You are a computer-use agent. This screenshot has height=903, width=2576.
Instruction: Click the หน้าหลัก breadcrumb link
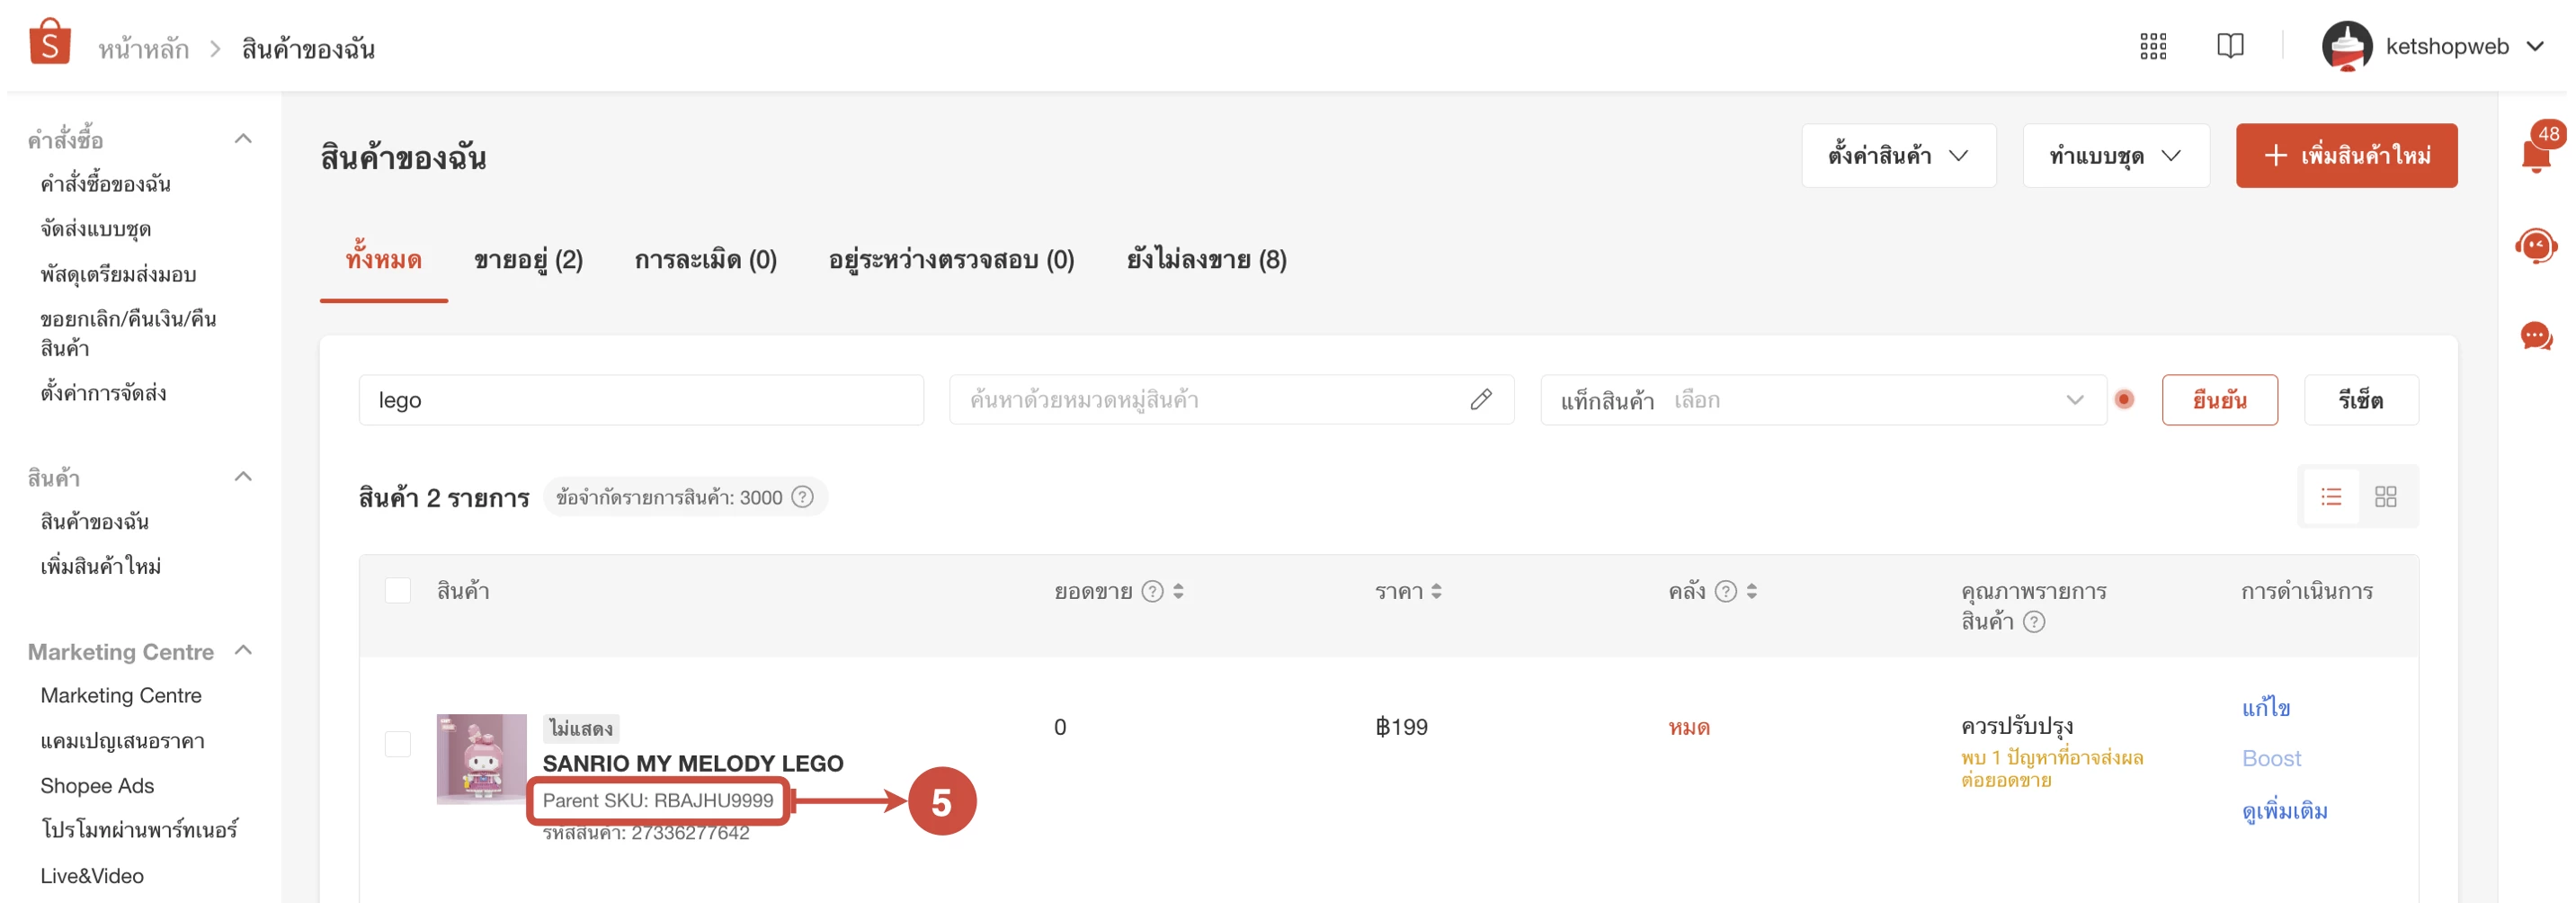click(143, 48)
